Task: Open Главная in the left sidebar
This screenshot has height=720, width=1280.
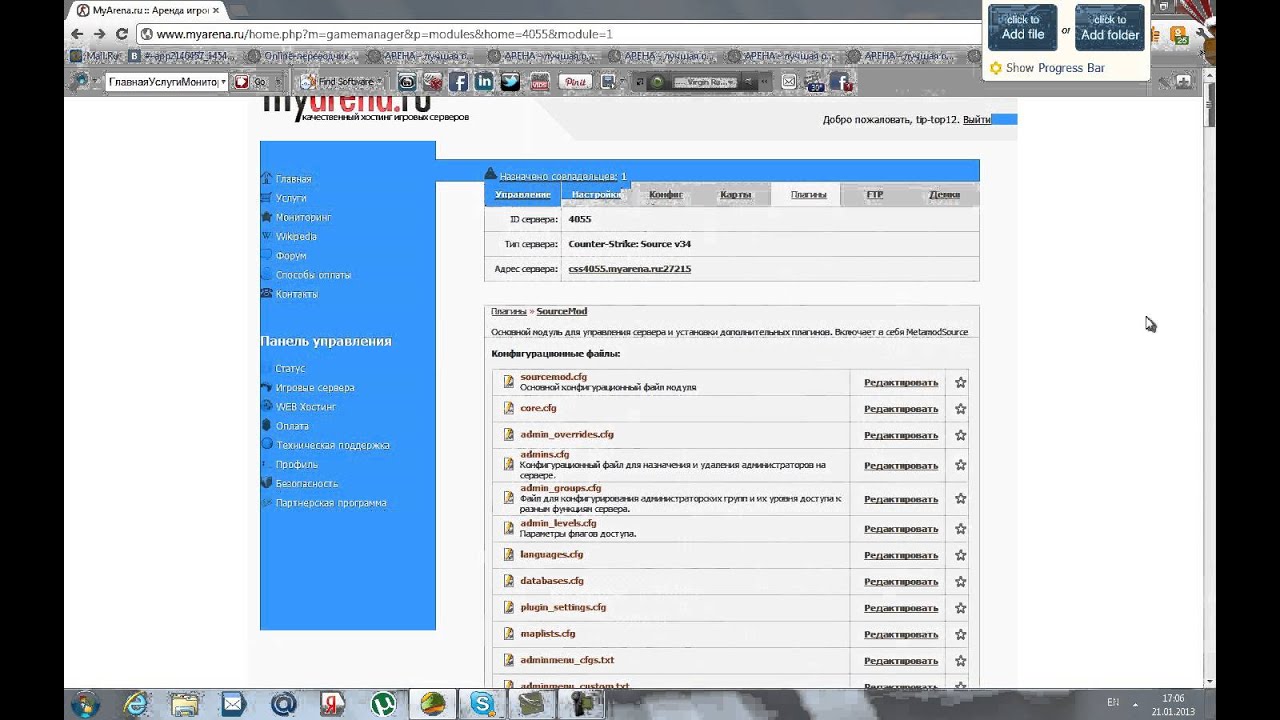Action: coord(293,179)
